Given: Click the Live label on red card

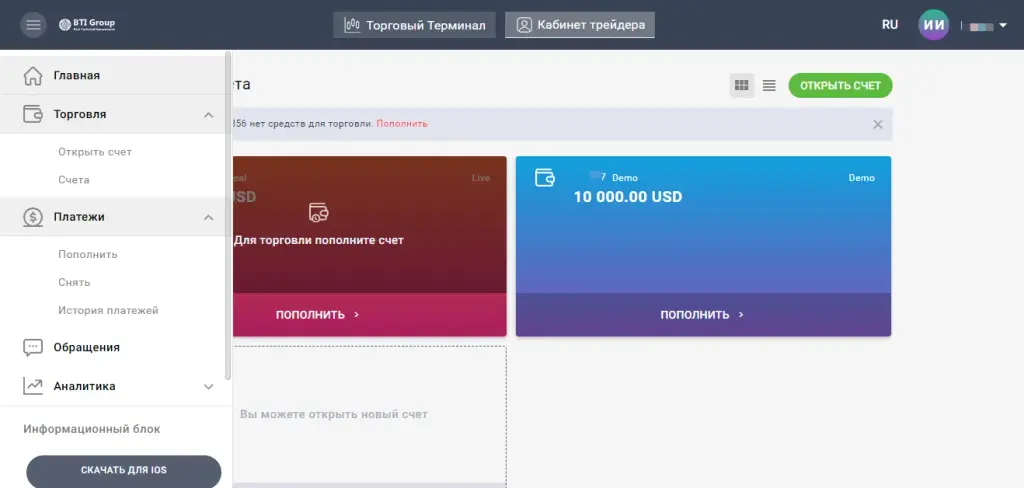Looking at the screenshot, I should point(481,178).
